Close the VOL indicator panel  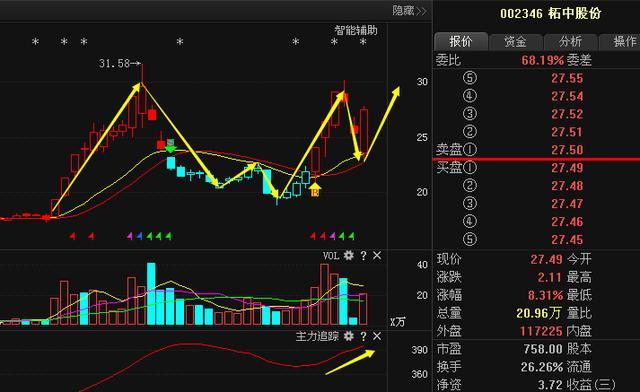(x=377, y=256)
